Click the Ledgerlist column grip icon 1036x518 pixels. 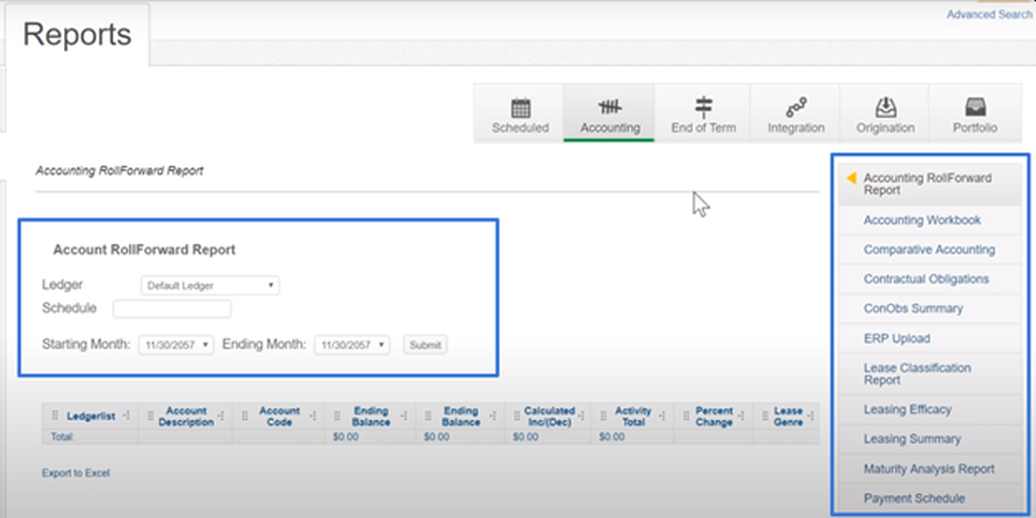[55, 415]
